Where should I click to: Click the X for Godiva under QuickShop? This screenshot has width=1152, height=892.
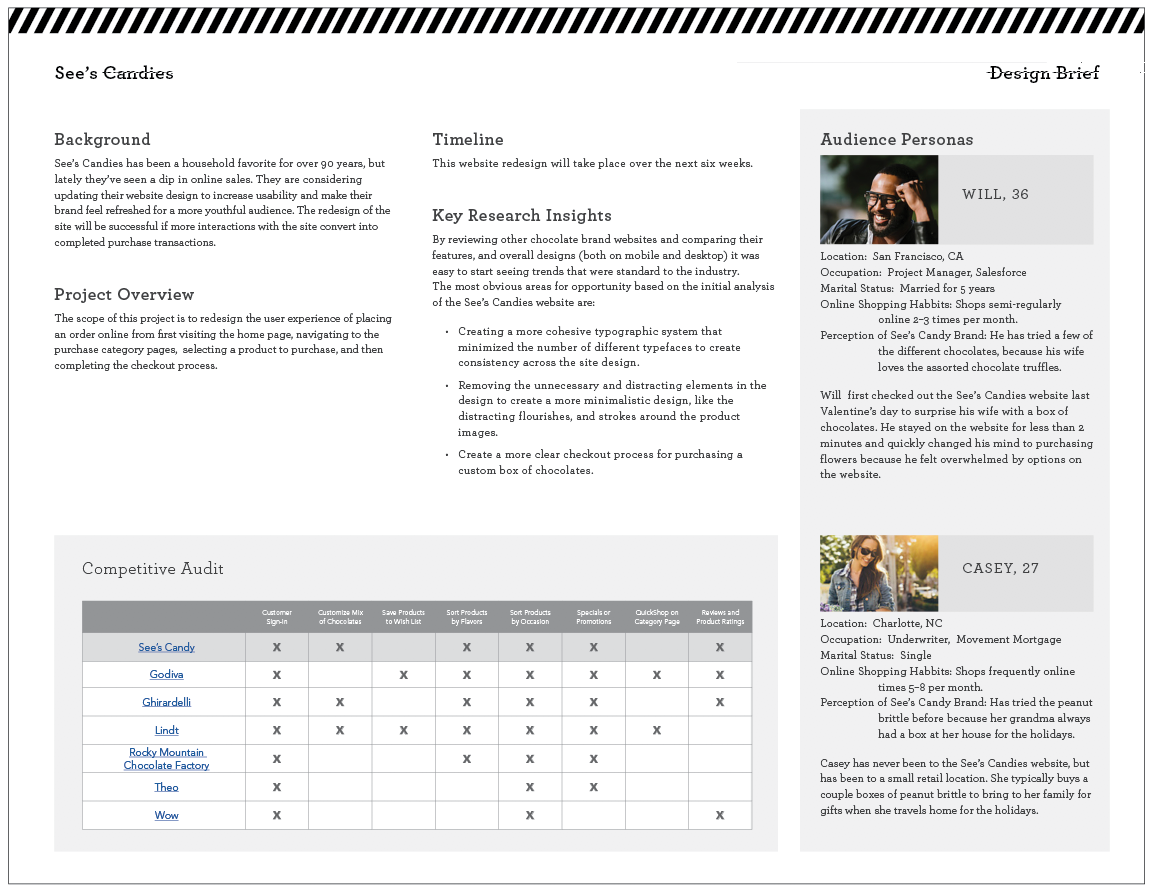click(x=657, y=675)
